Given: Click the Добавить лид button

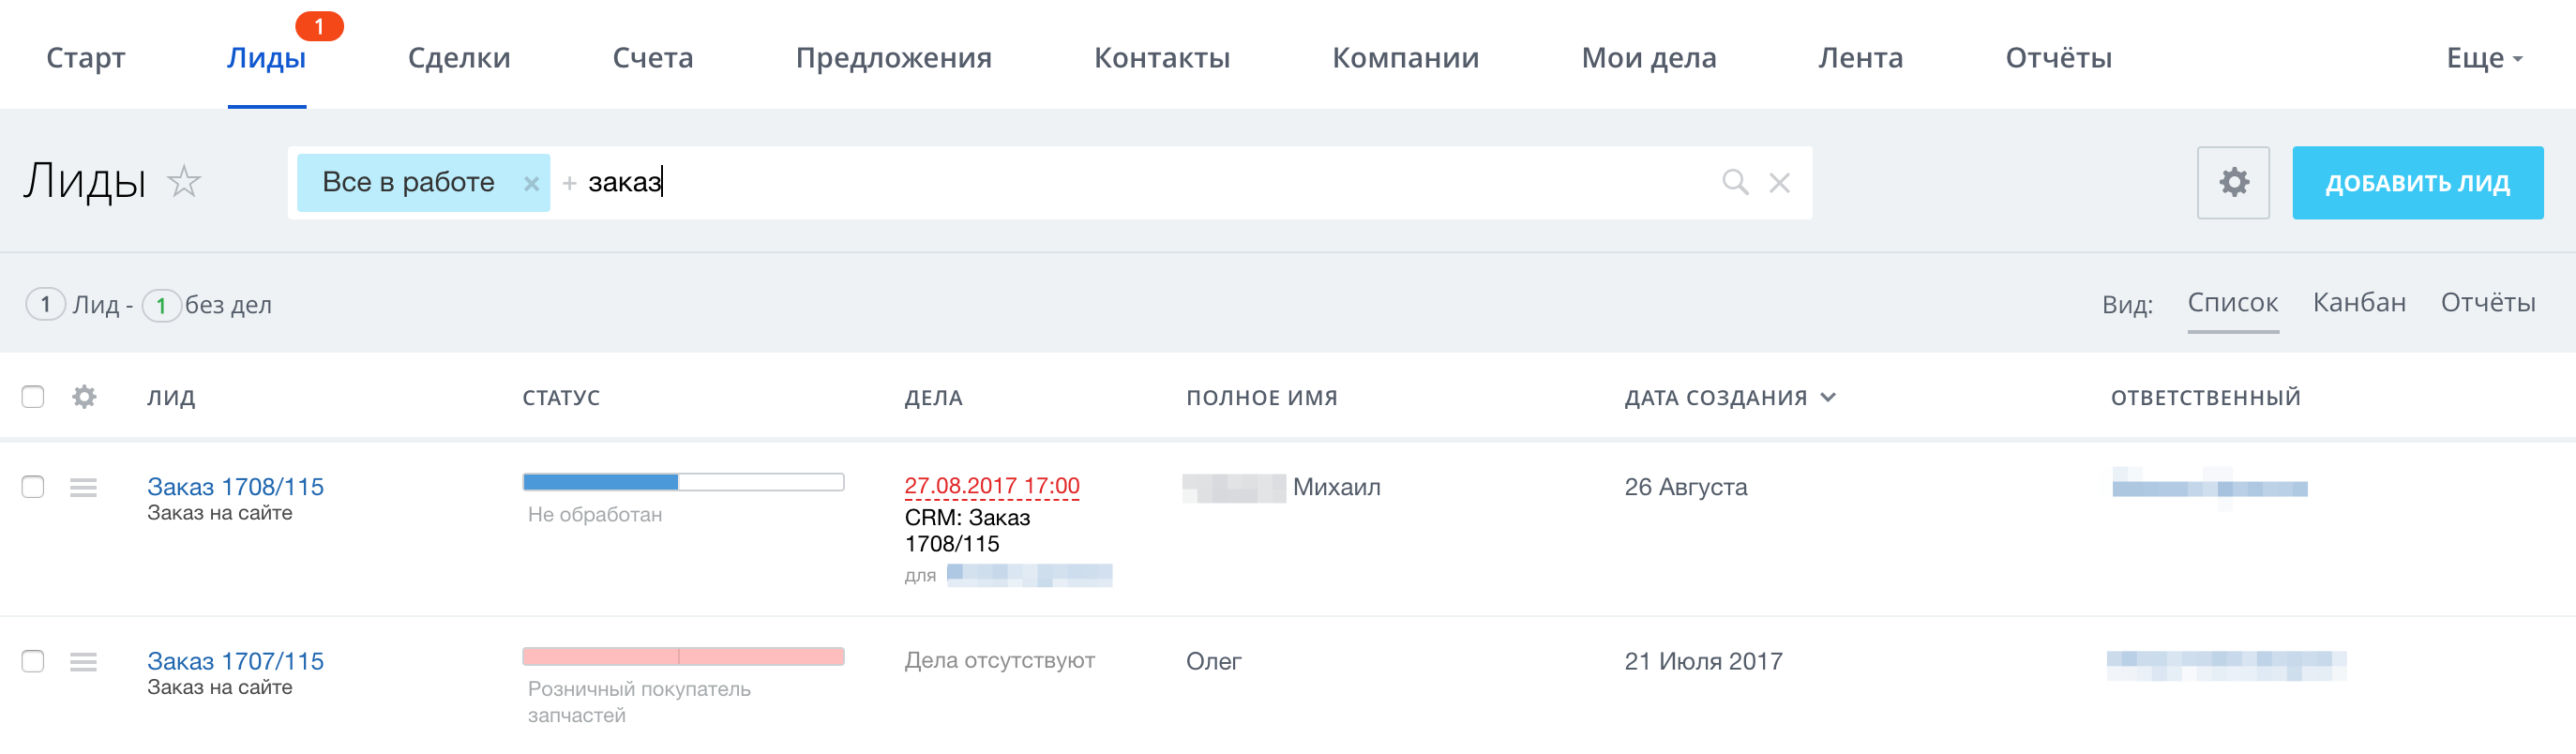Looking at the screenshot, I should coord(2417,183).
